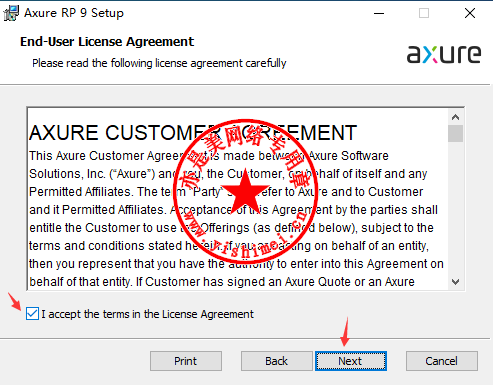Screen dimensions: 493x385
Task: Click inside the license agreement text box
Action: click(x=238, y=199)
